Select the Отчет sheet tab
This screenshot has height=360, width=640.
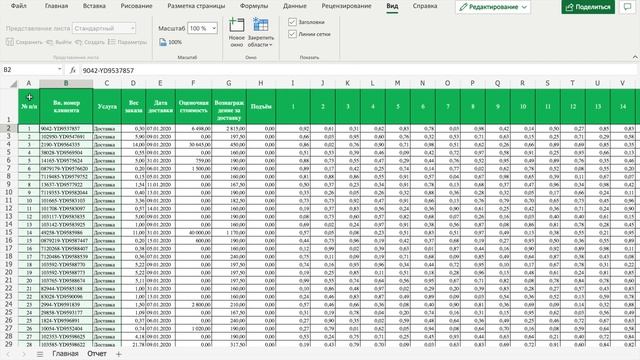point(97,354)
